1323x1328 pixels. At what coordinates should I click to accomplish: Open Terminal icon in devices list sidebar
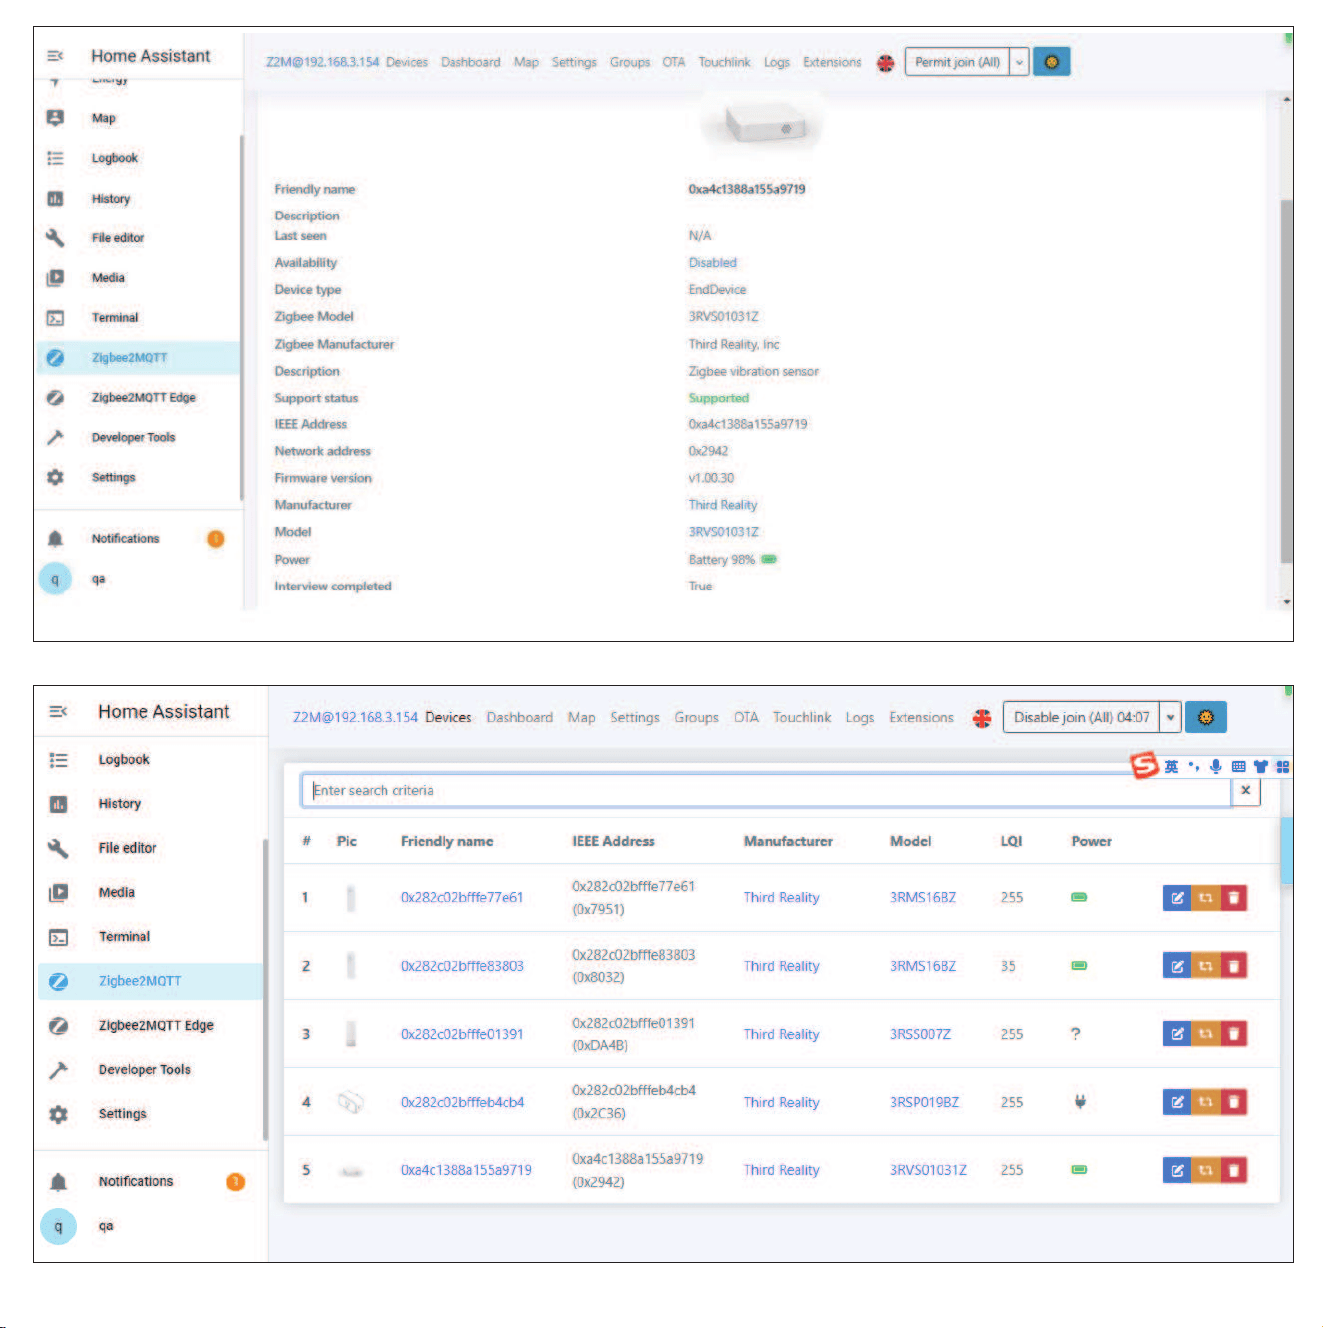(x=58, y=937)
